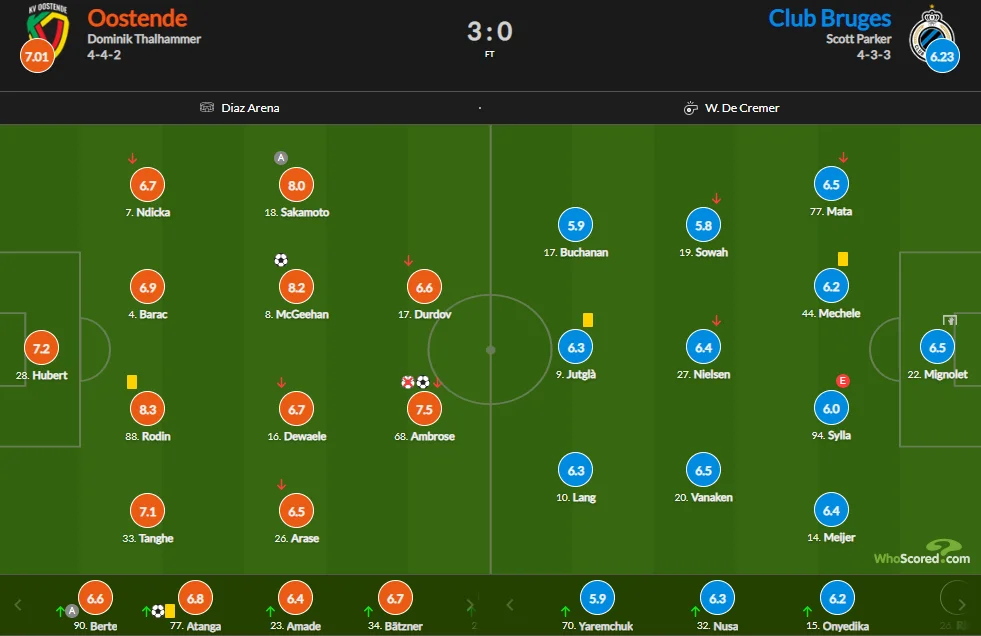Click the red error badge above Sylla
Viewport: 981px width, 636px height.
[843, 381]
